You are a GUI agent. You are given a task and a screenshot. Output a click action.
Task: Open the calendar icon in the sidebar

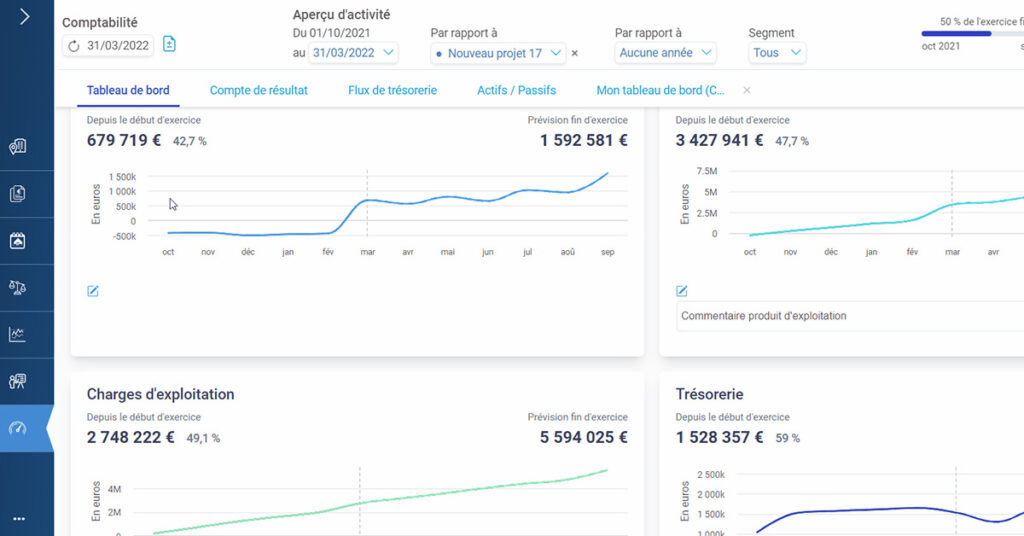pos(18,241)
